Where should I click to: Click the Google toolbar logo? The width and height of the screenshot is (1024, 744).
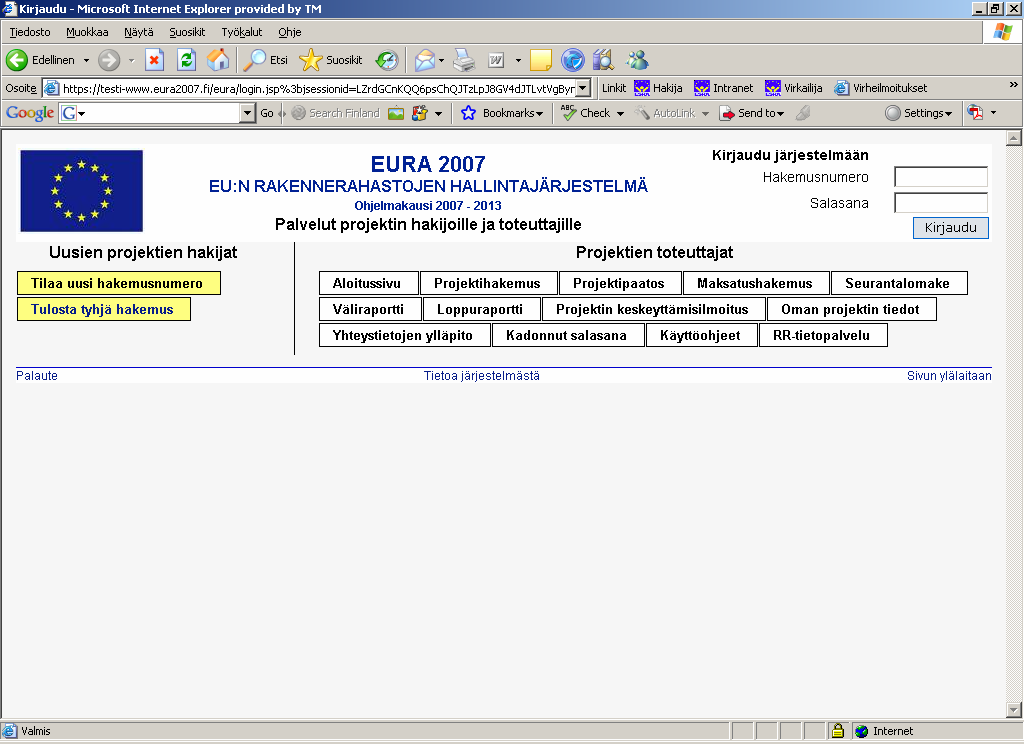[30, 113]
